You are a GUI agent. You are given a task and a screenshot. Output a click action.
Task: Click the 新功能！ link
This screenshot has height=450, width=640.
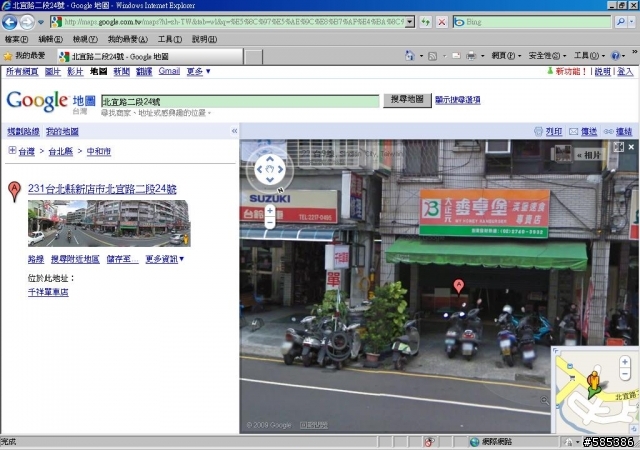point(571,72)
